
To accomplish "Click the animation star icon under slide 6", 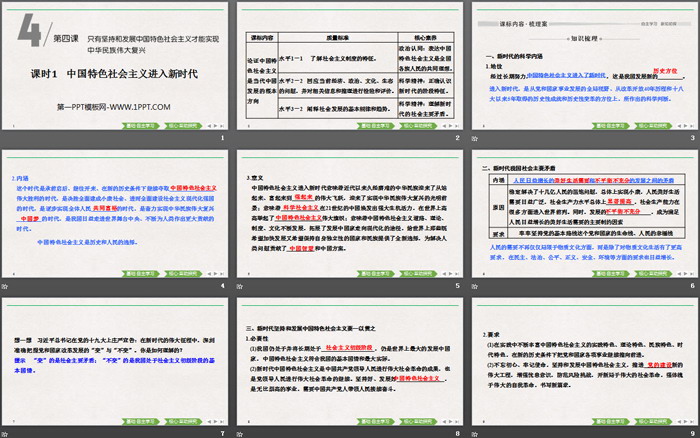I will pos(478,288).
